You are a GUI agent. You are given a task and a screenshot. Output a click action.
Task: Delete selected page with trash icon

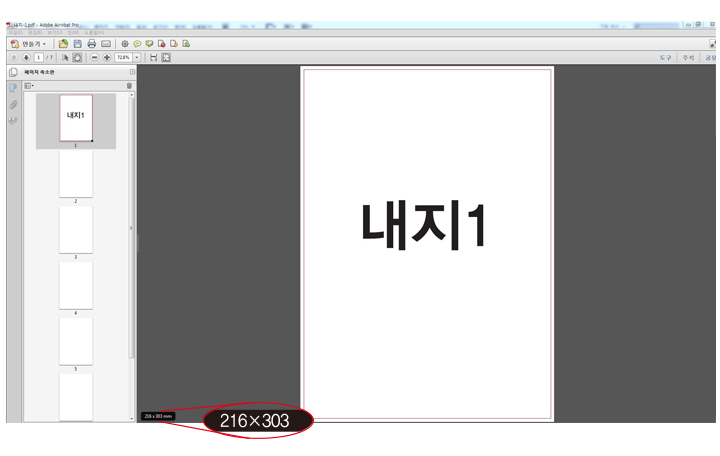(129, 86)
